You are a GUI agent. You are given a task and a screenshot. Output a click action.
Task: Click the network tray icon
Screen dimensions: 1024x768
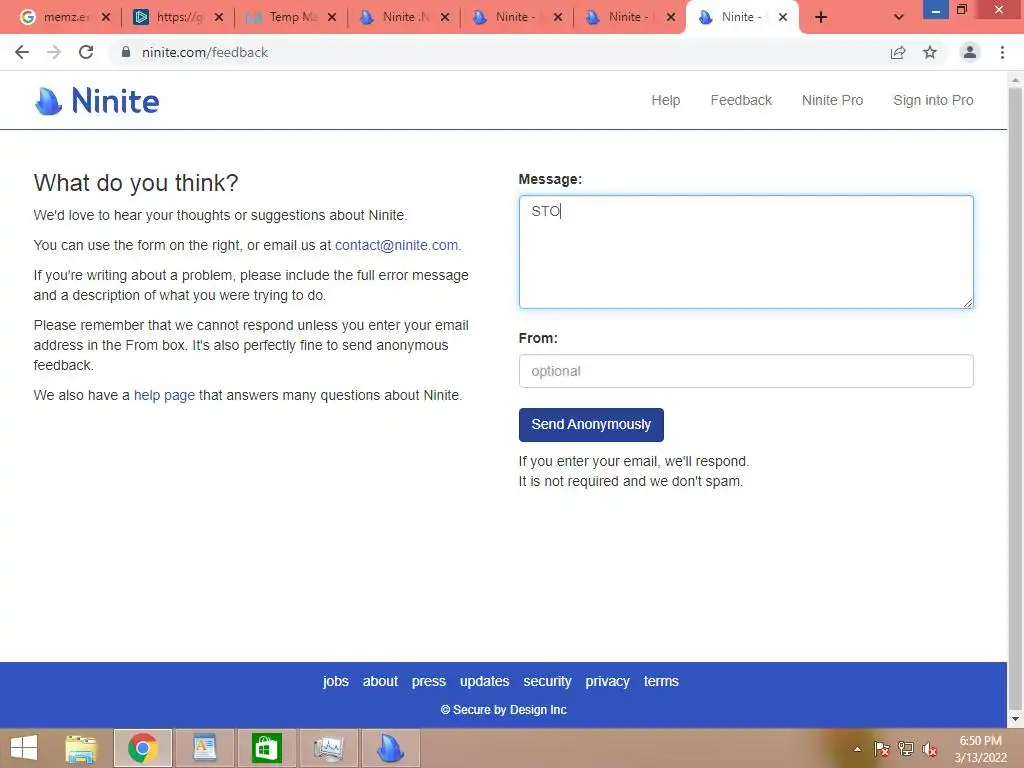906,749
